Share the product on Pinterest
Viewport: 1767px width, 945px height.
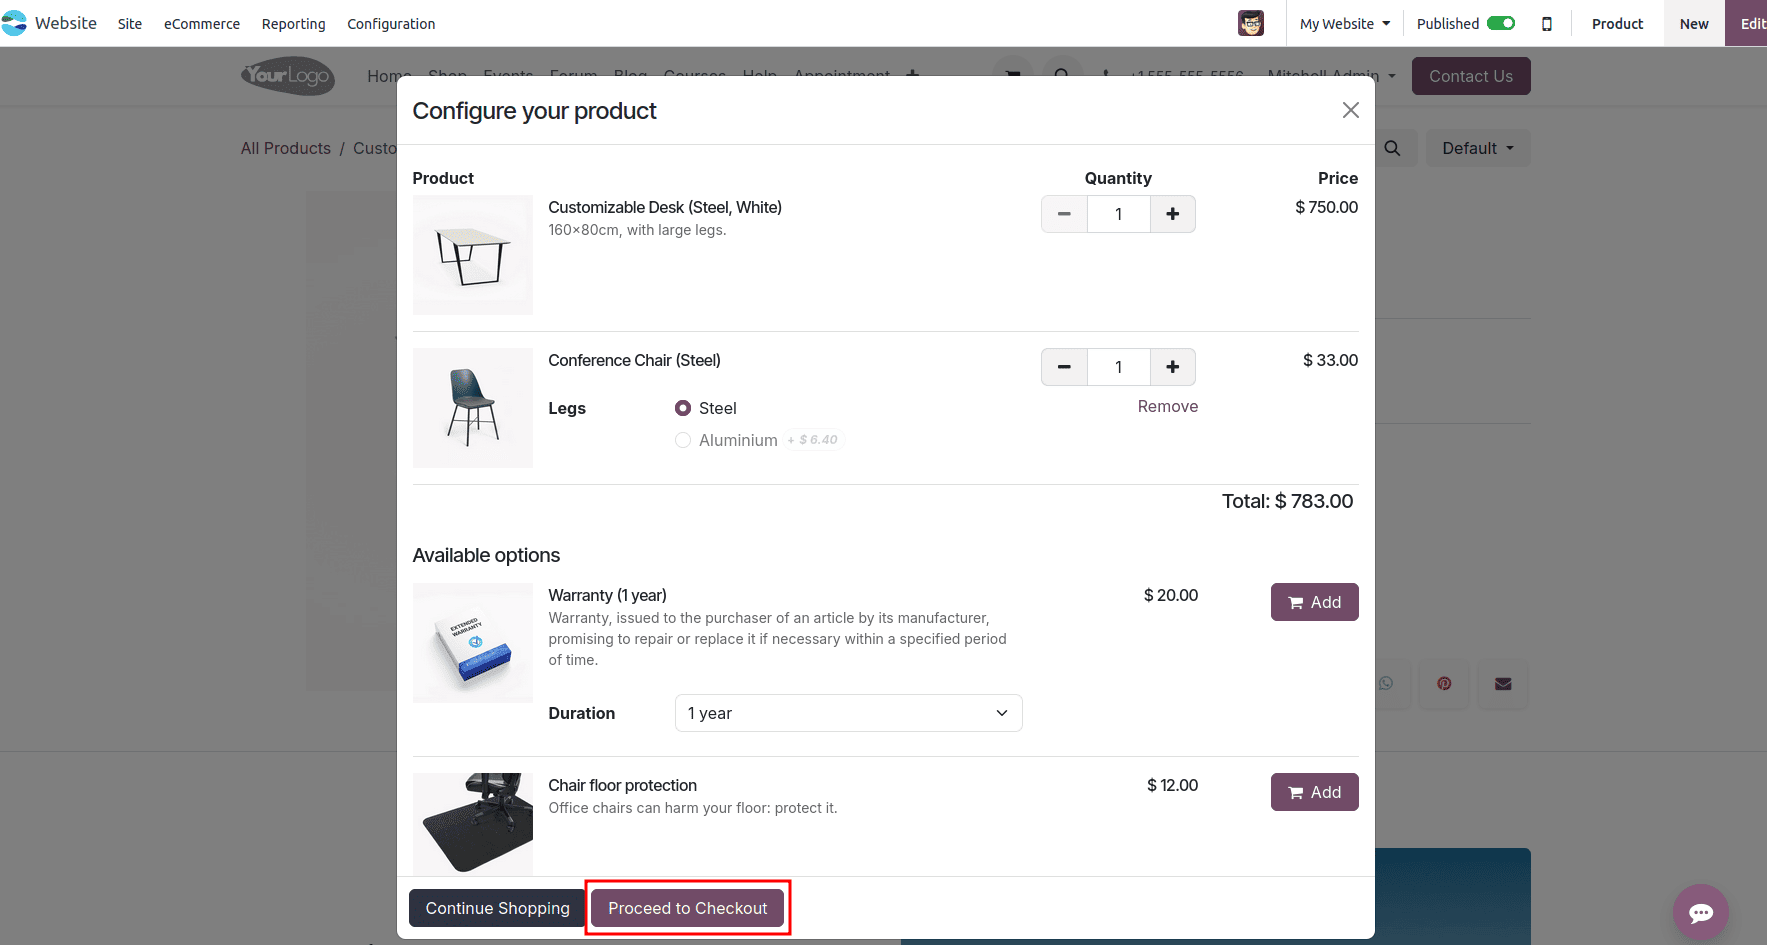click(x=1444, y=684)
